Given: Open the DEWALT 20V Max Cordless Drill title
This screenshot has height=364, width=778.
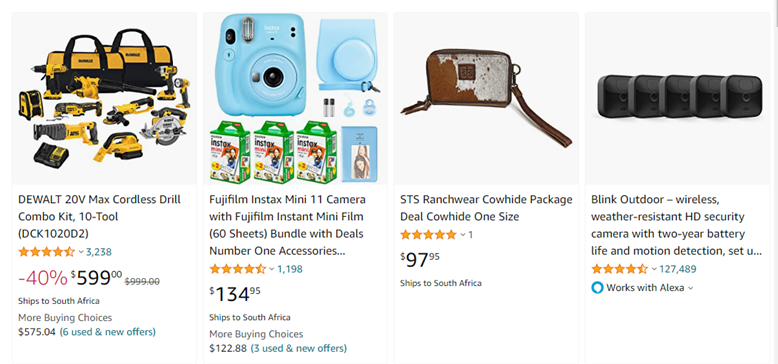Looking at the screenshot, I should pyautogui.click(x=100, y=217).
